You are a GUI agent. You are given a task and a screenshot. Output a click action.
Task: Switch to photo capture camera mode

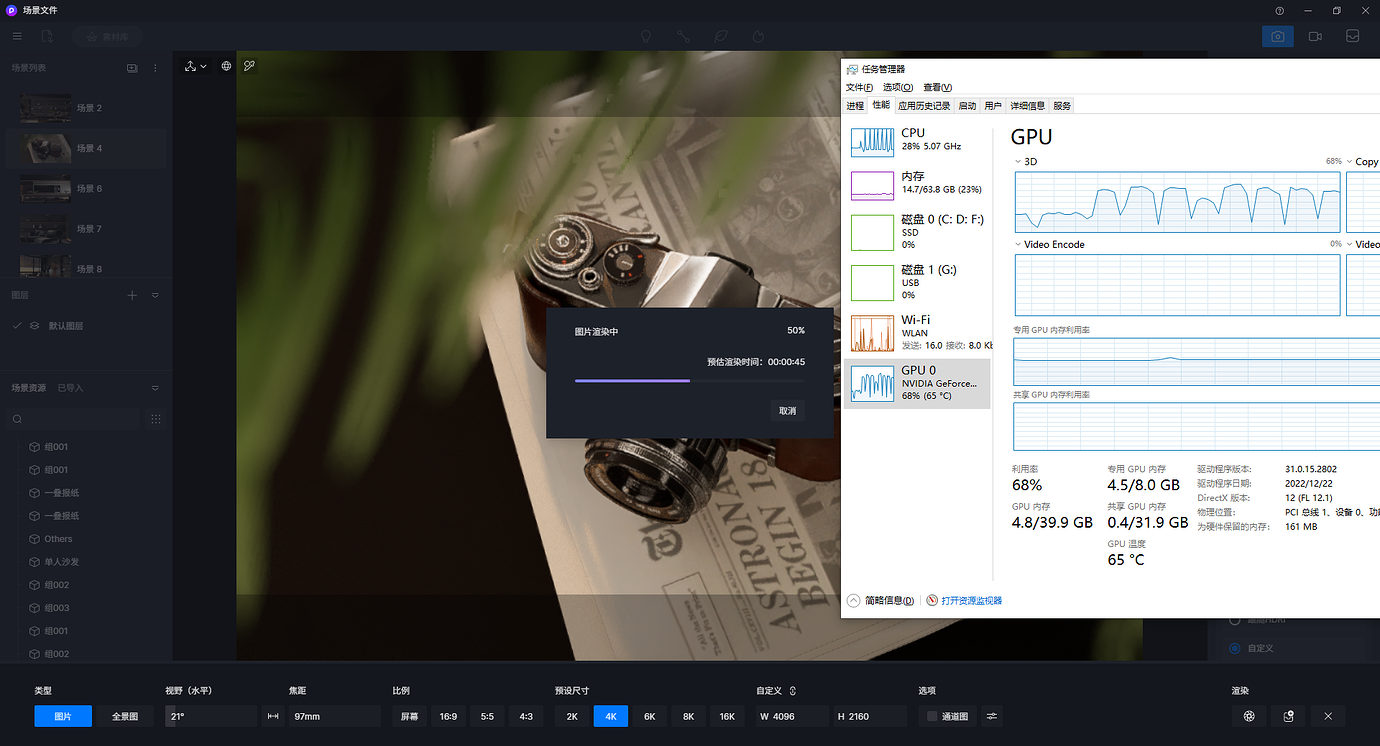coord(1277,36)
